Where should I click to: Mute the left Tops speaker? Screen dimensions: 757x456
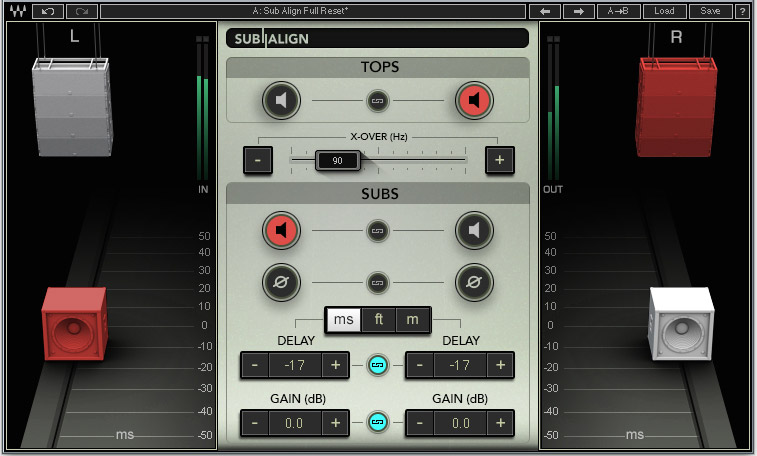[x=282, y=101]
